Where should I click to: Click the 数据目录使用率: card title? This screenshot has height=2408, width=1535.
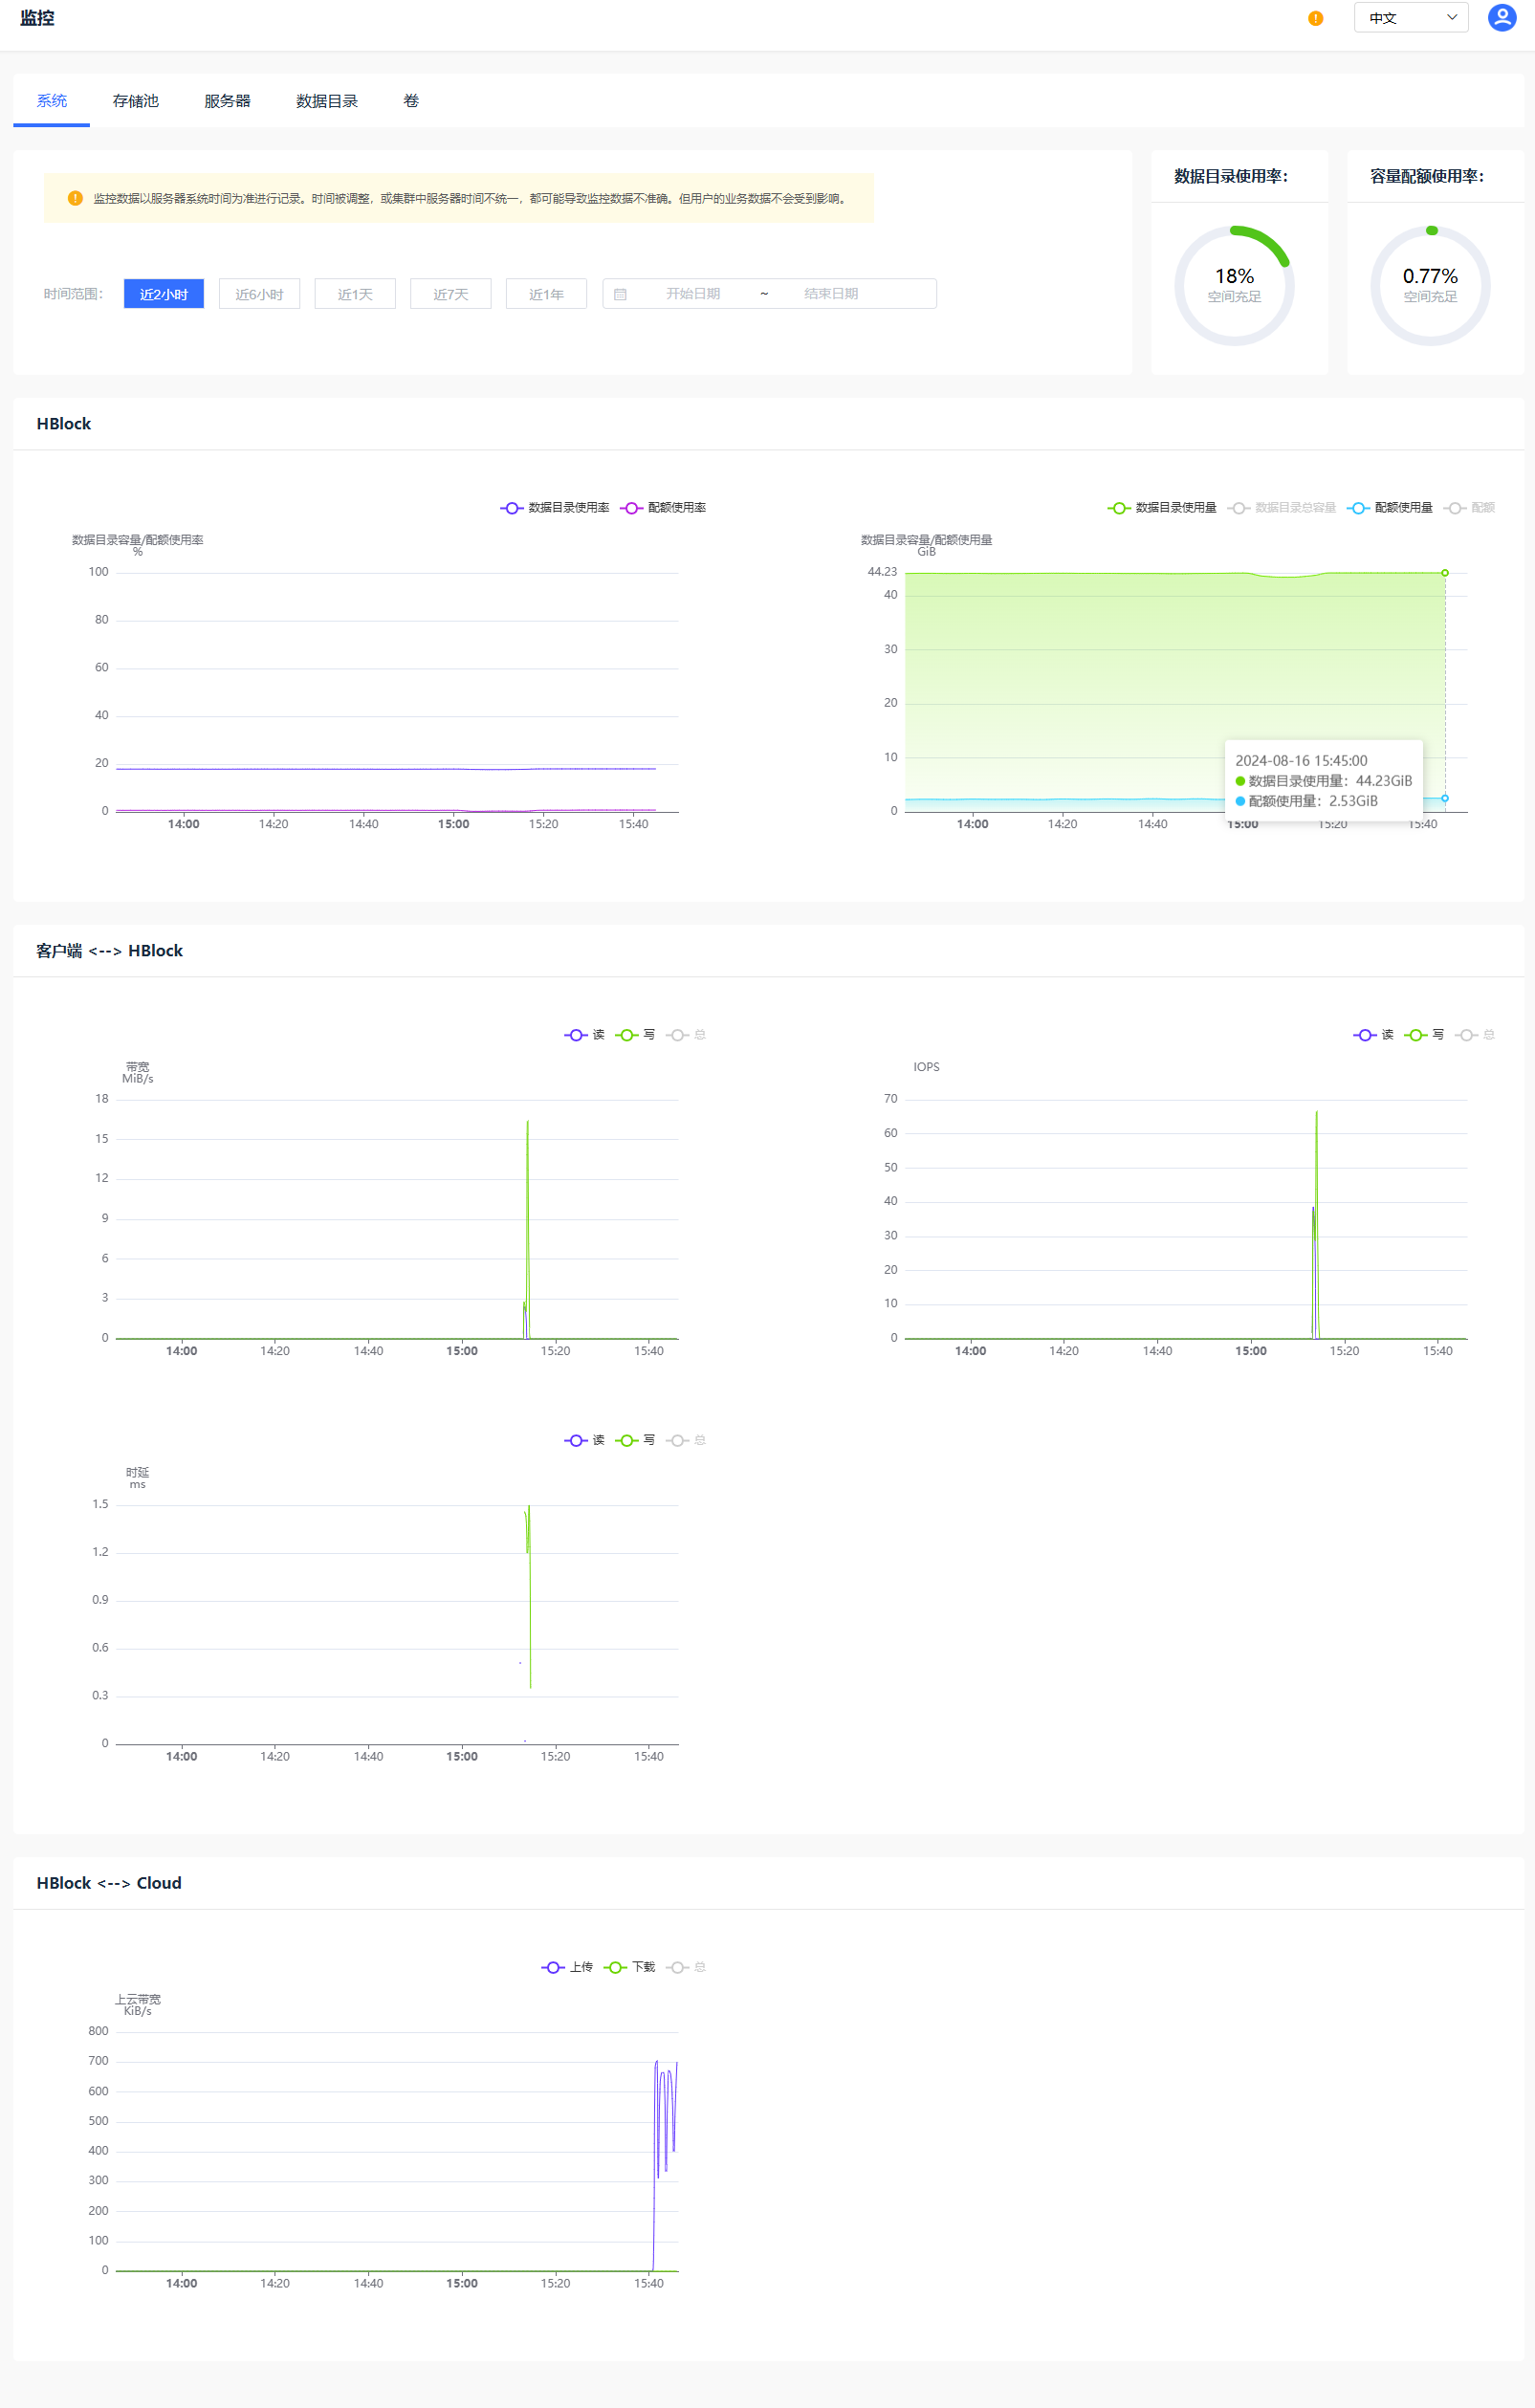1230,176
